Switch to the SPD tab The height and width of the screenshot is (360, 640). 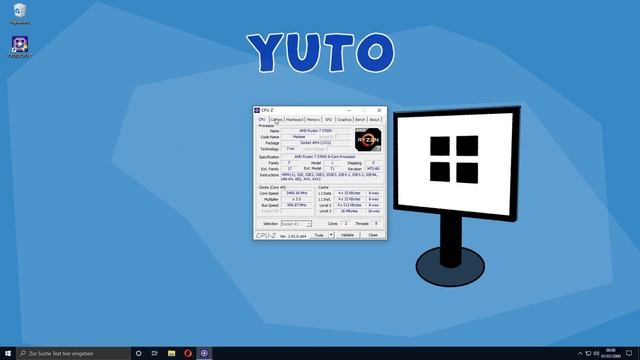pos(329,120)
